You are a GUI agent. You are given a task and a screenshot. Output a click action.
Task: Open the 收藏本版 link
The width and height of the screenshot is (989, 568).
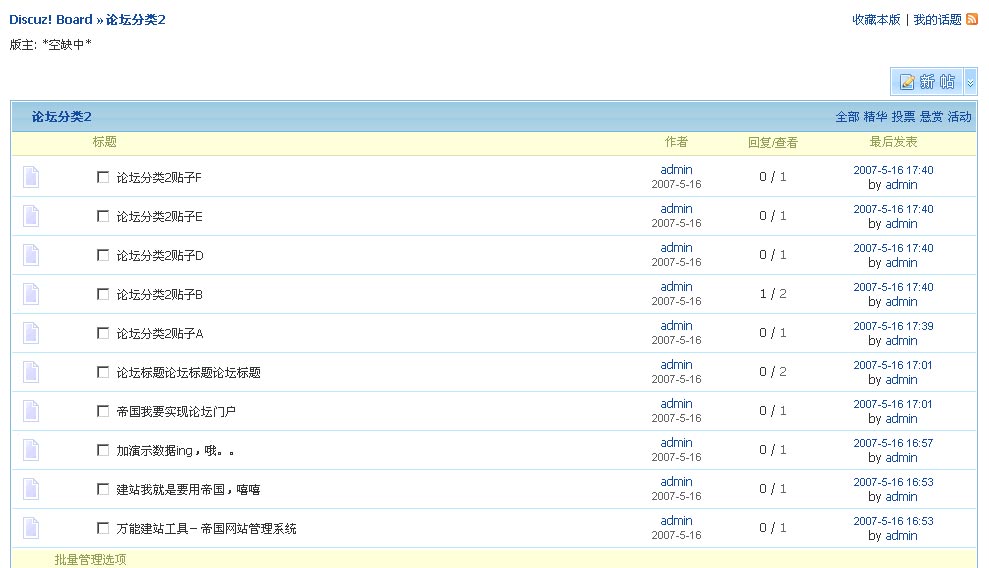coord(876,20)
